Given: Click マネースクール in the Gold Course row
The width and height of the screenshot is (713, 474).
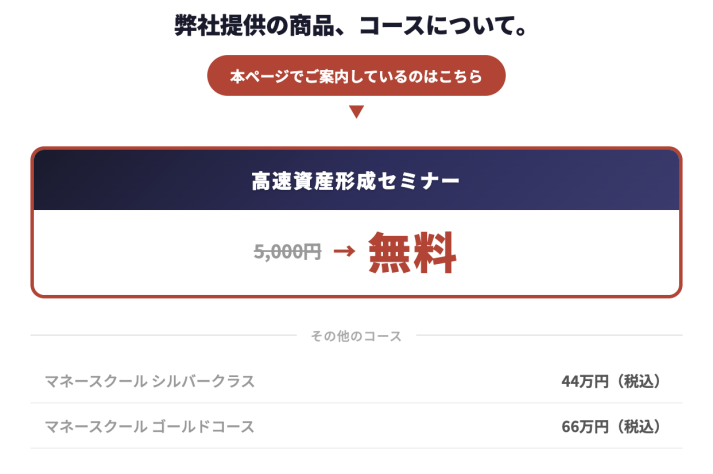Looking at the screenshot, I should [x=96, y=427].
